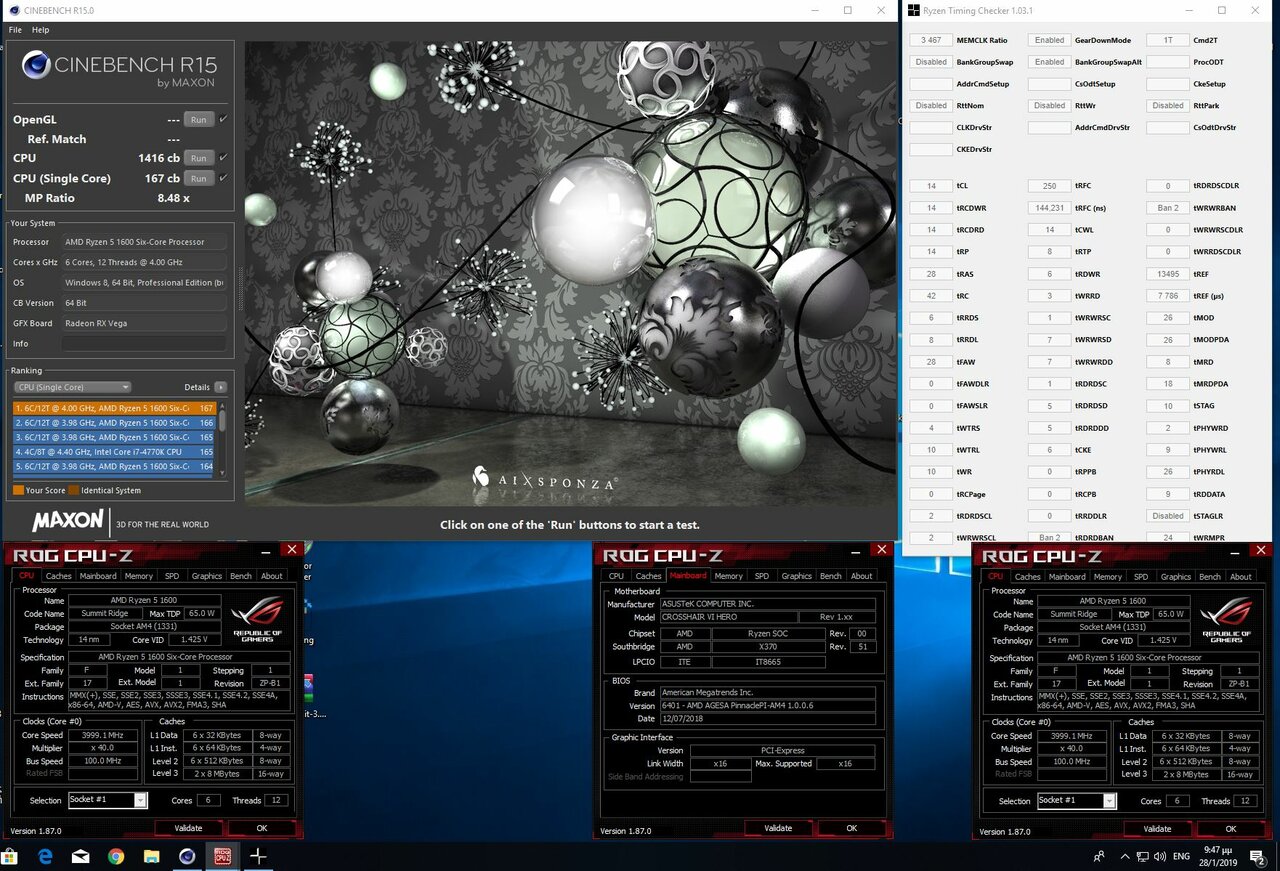Click Validate in left CPU-Z window
The height and width of the screenshot is (871, 1280).
tap(188, 828)
